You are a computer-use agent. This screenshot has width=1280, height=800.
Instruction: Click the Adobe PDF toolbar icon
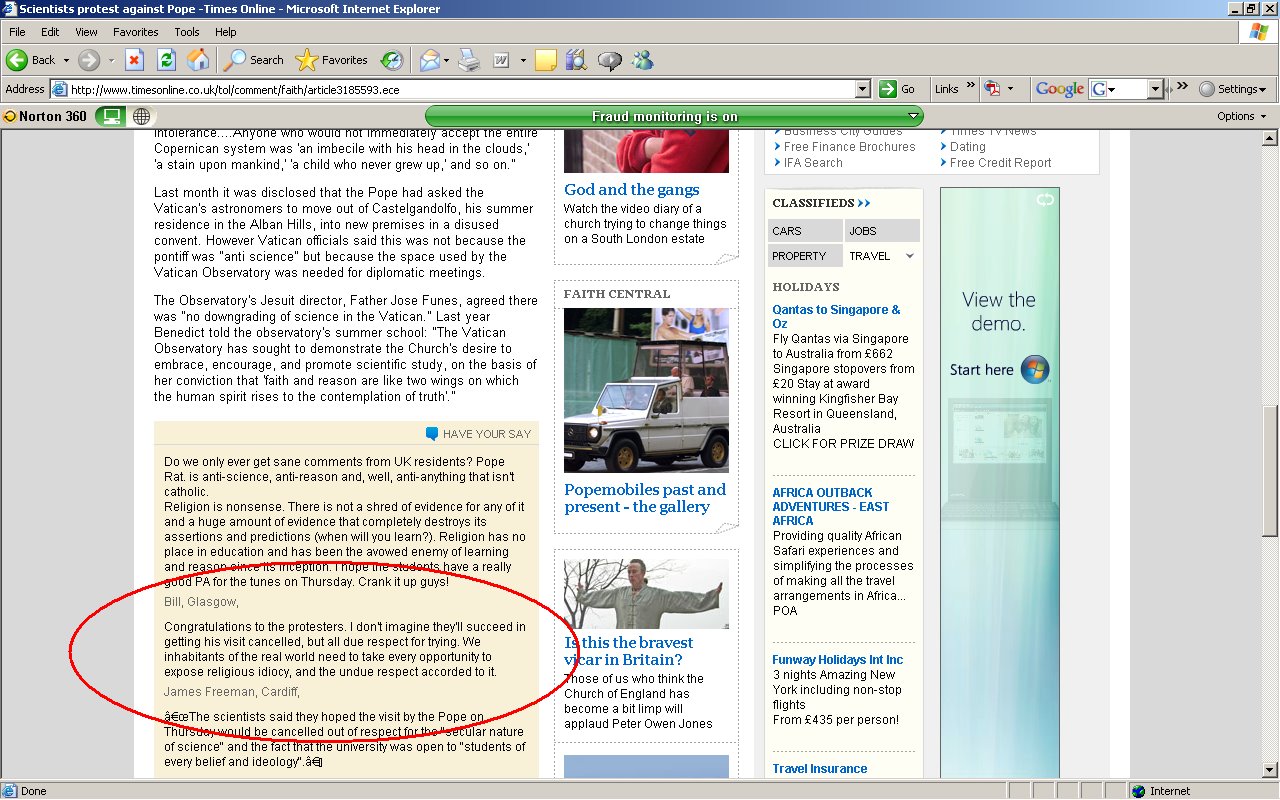coord(992,89)
